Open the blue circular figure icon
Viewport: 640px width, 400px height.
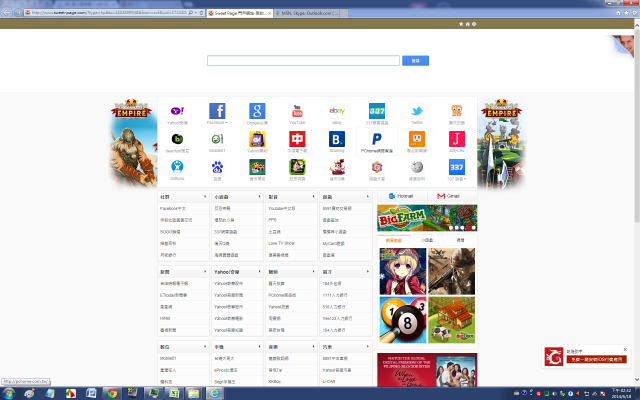point(177,167)
